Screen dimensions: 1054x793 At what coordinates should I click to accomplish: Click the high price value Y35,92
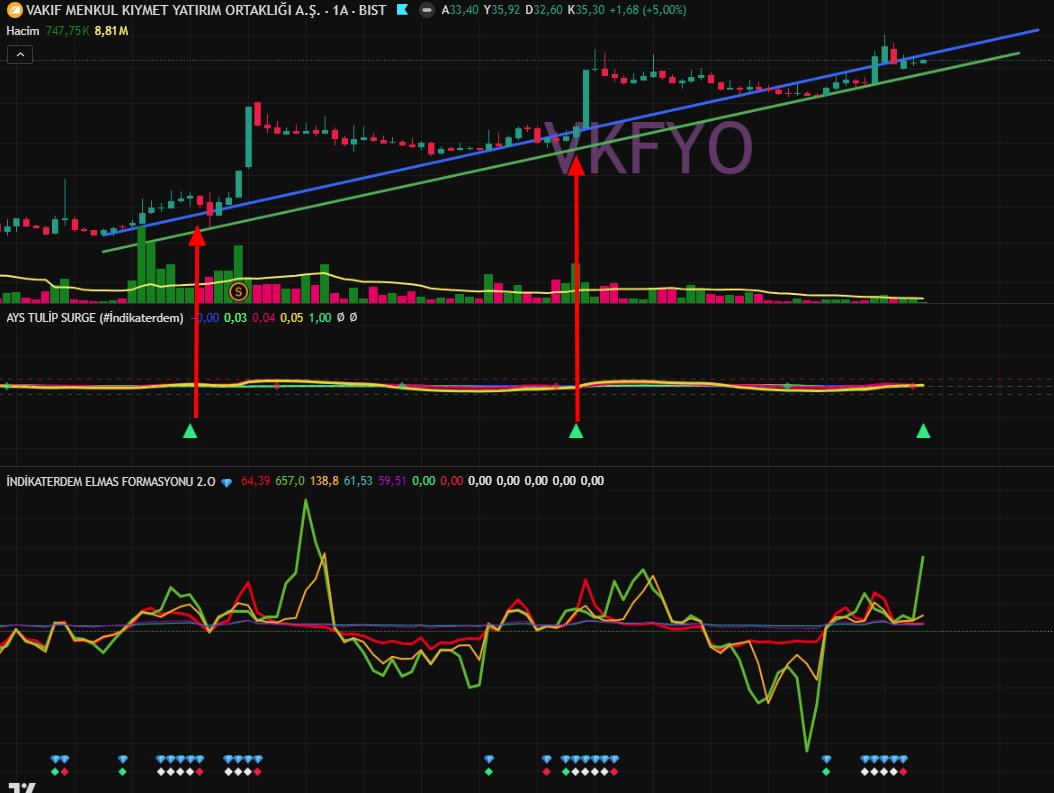[501, 10]
